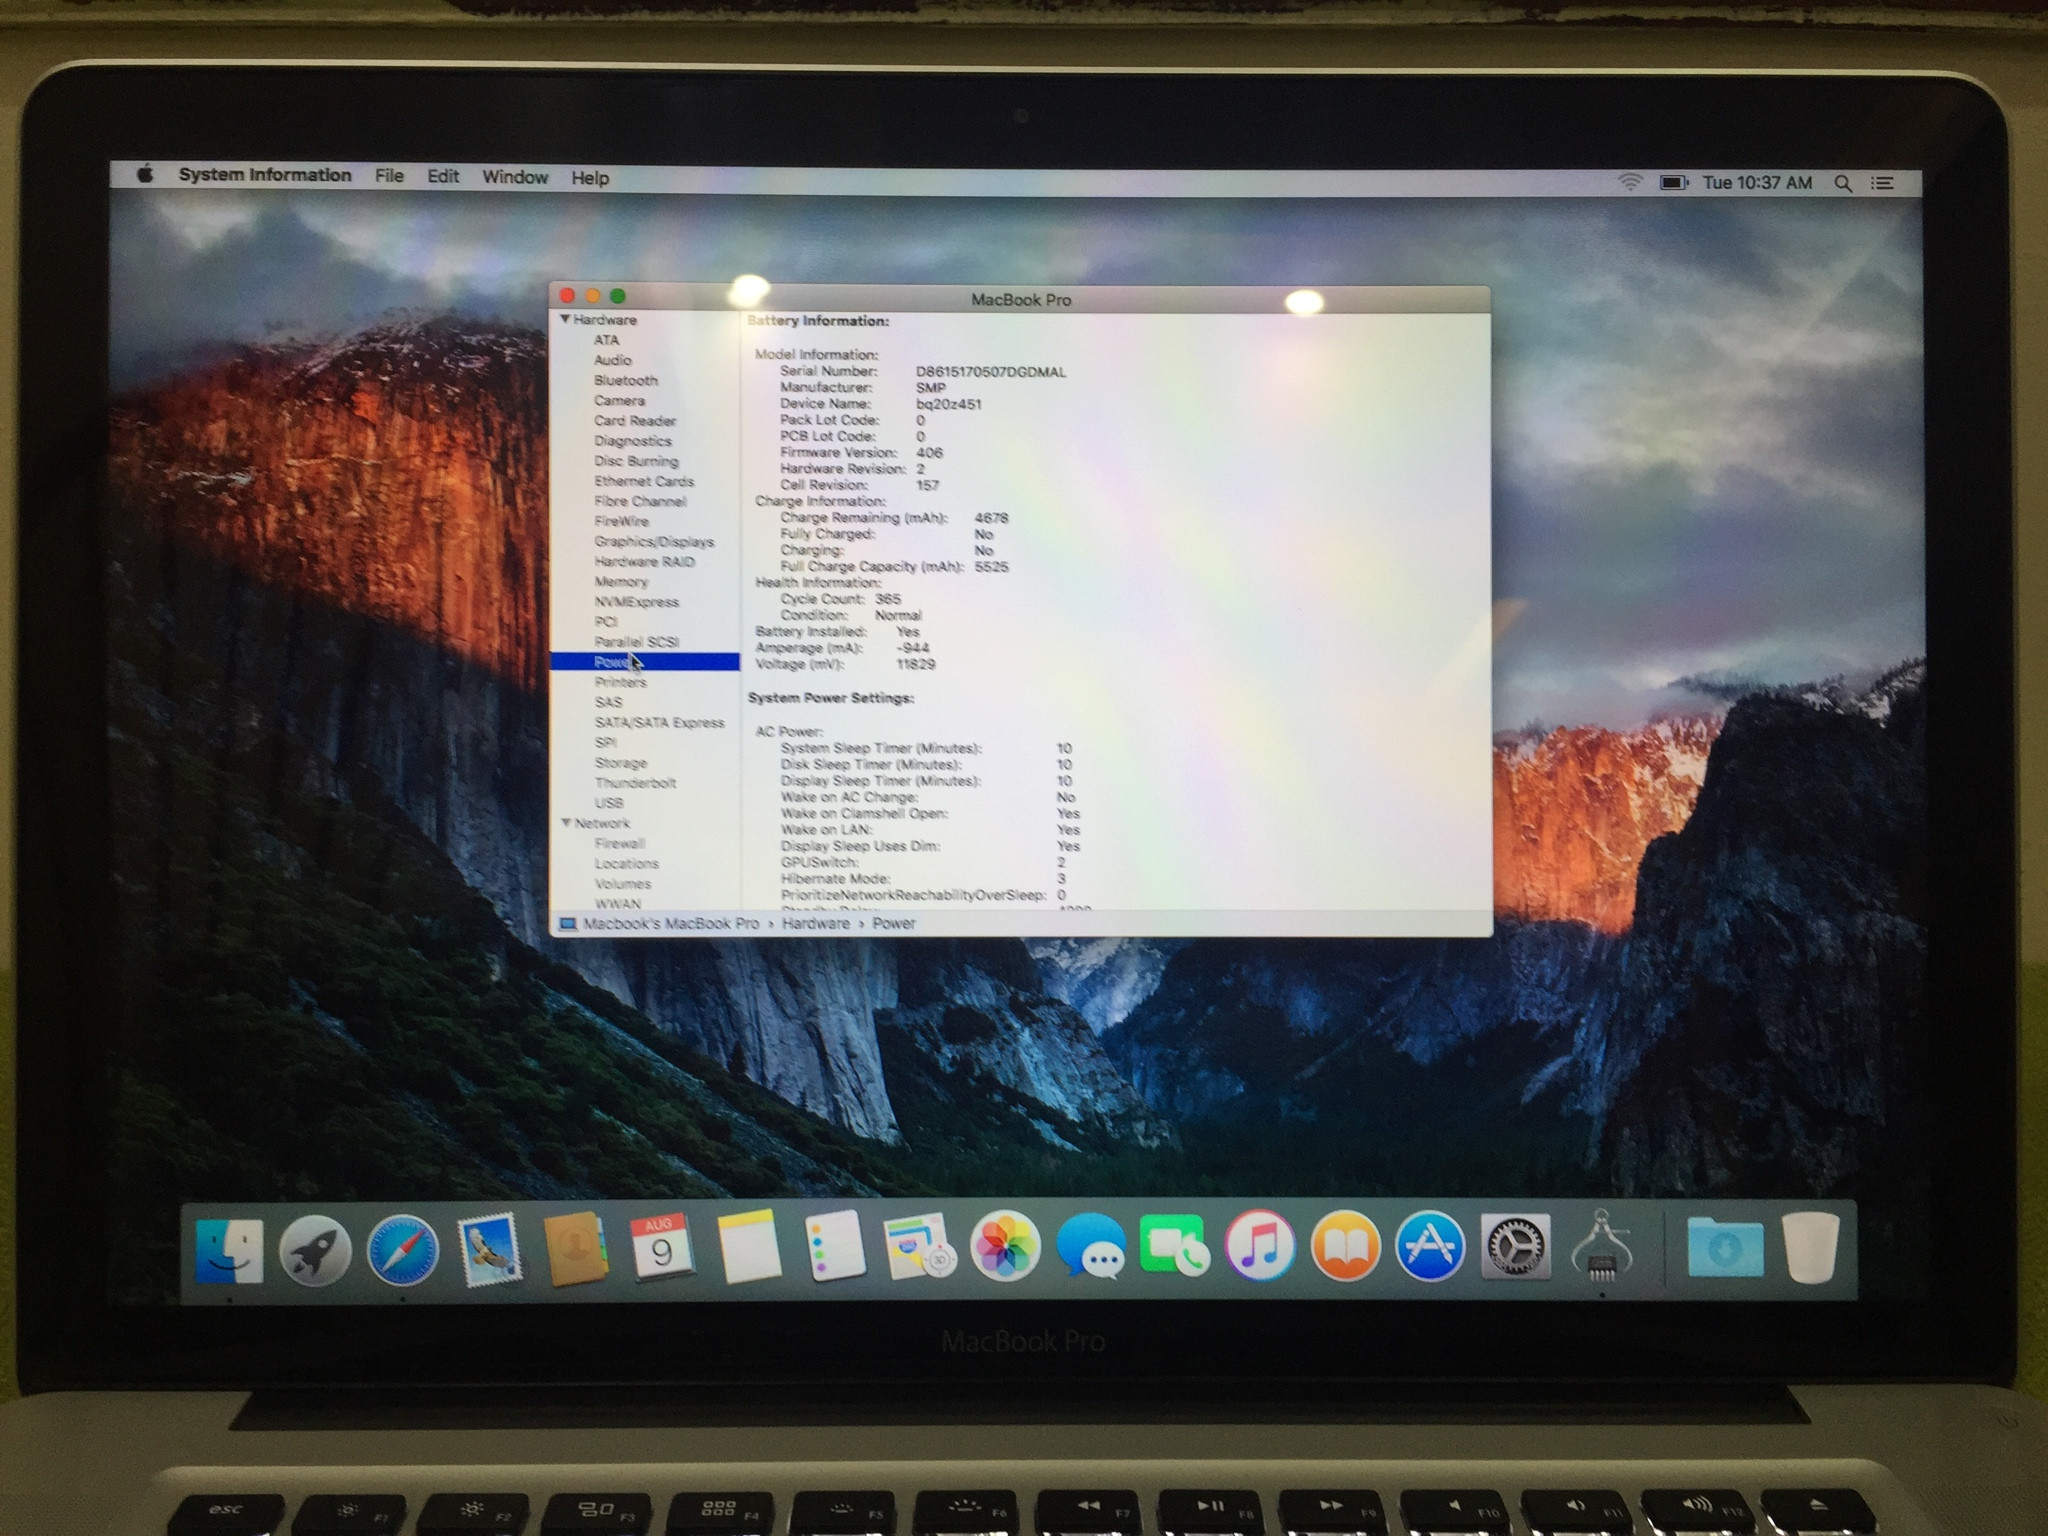The height and width of the screenshot is (1536, 2048).
Task: Click Macbook's MacBook Pro in path bar
Action: (671, 923)
